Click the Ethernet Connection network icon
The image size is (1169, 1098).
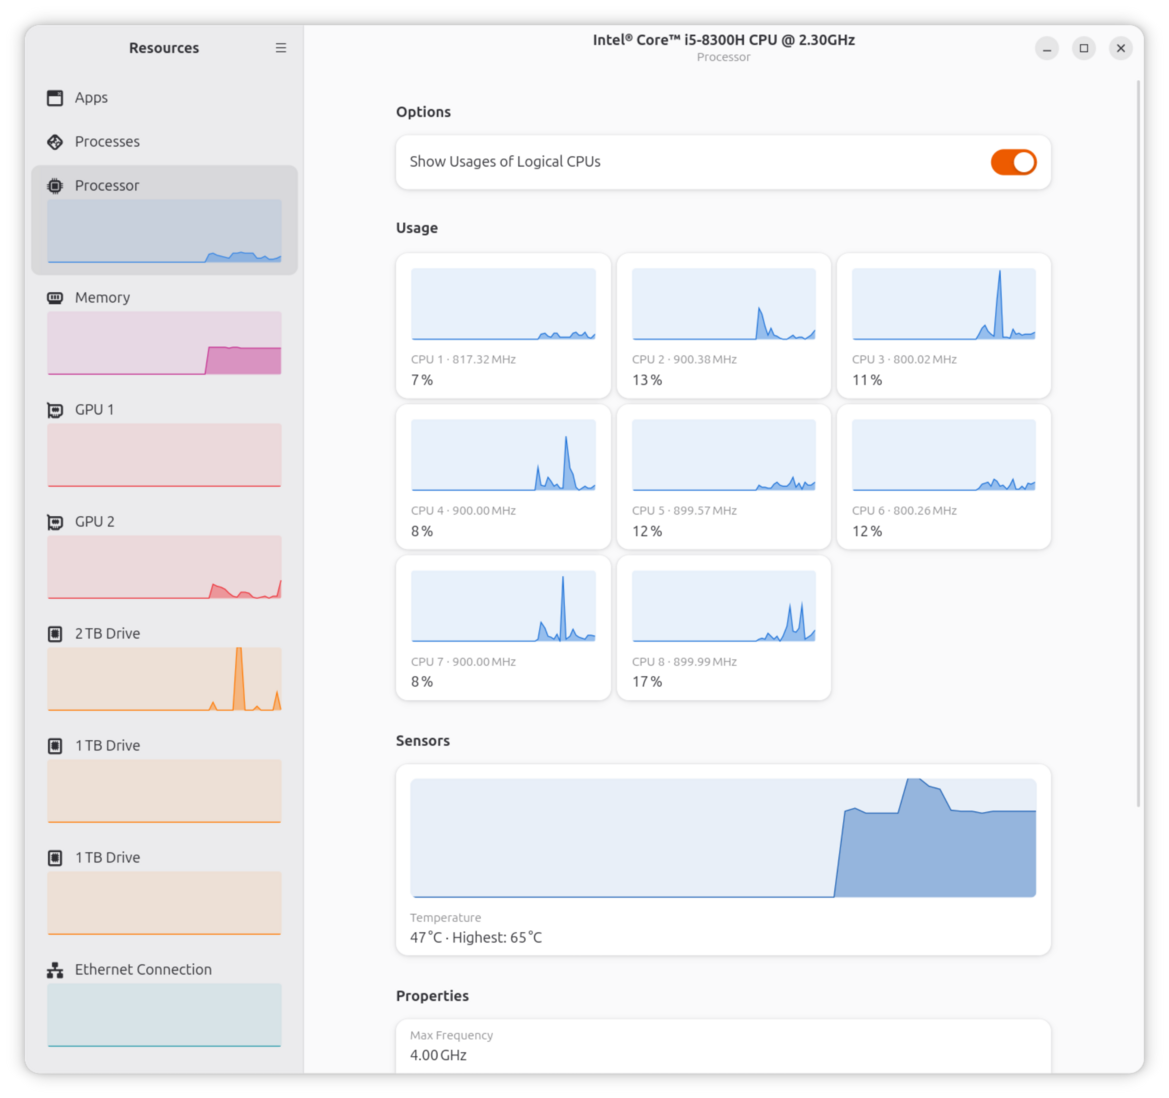(55, 970)
